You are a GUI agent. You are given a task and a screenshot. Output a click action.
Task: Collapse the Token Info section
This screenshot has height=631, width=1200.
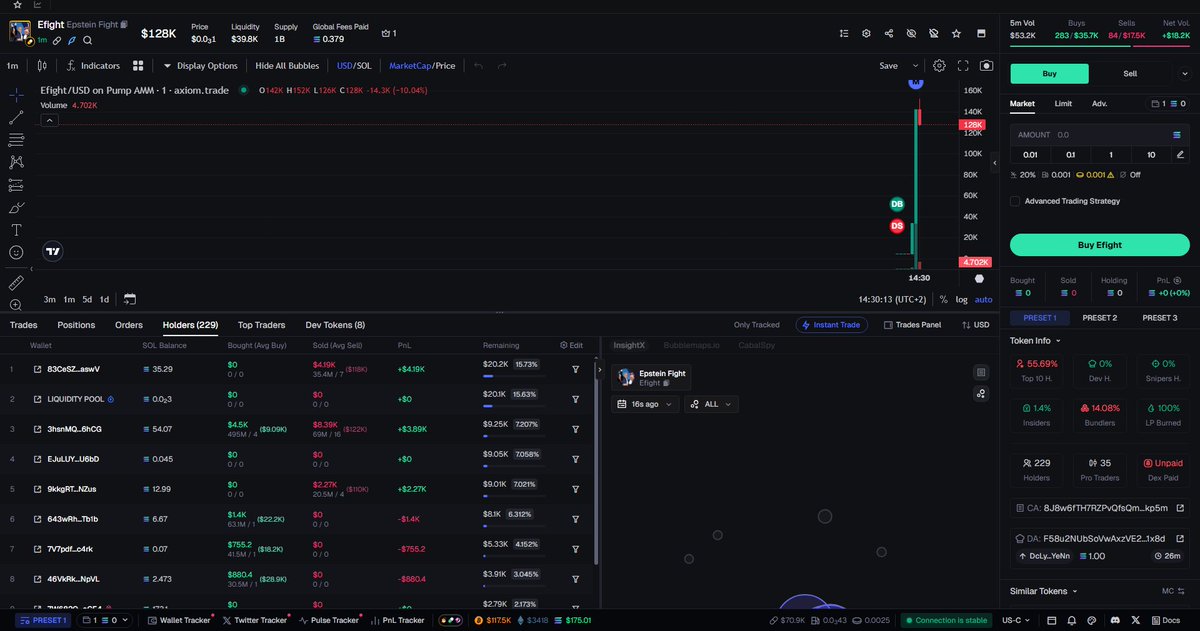[1035, 340]
